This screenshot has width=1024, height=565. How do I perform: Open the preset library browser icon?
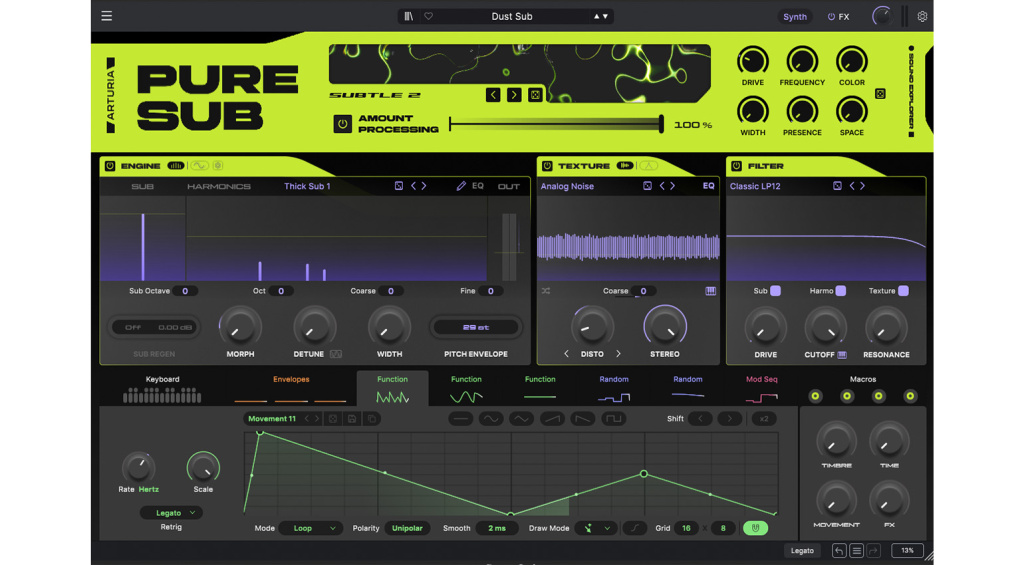click(x=409, y=16)
